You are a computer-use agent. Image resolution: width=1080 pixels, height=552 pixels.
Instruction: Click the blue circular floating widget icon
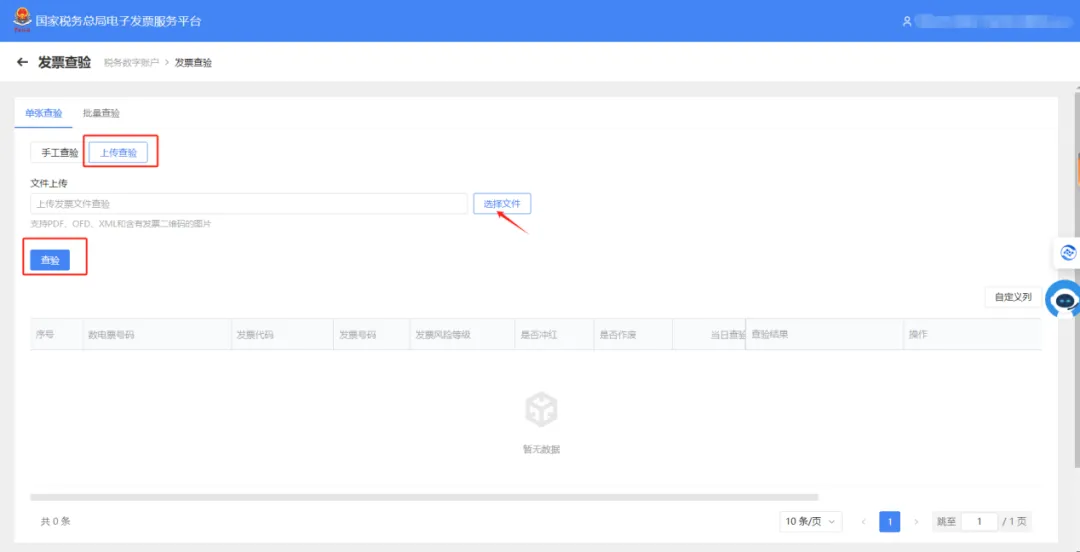click(1068, 253)
